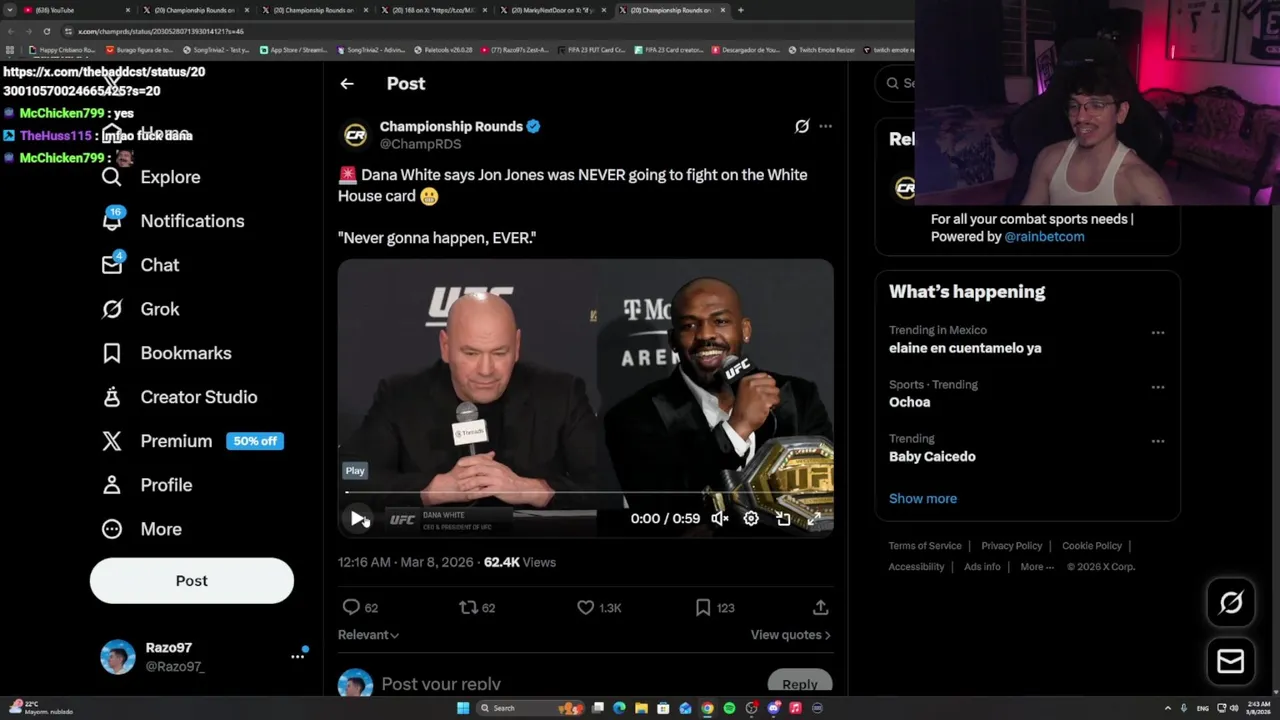Open Explore from the sidebar
This screenshot has height=720, width=1280.
pyautogui.click(x=151, y=177)
